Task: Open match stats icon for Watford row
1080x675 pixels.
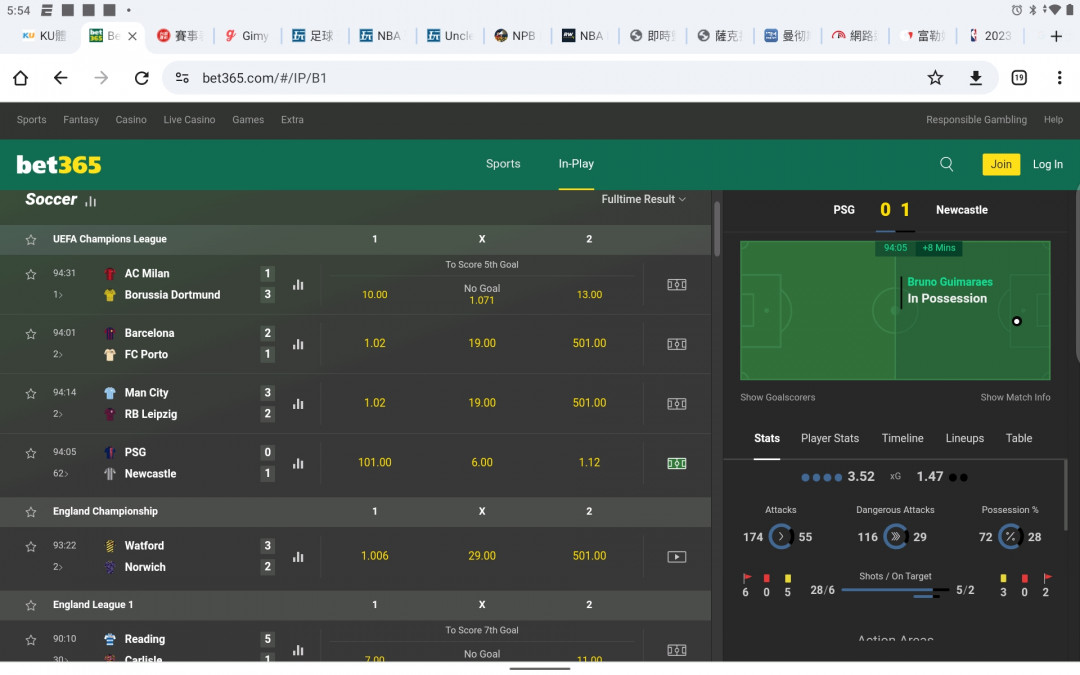Action: click(x=298, y=557)
